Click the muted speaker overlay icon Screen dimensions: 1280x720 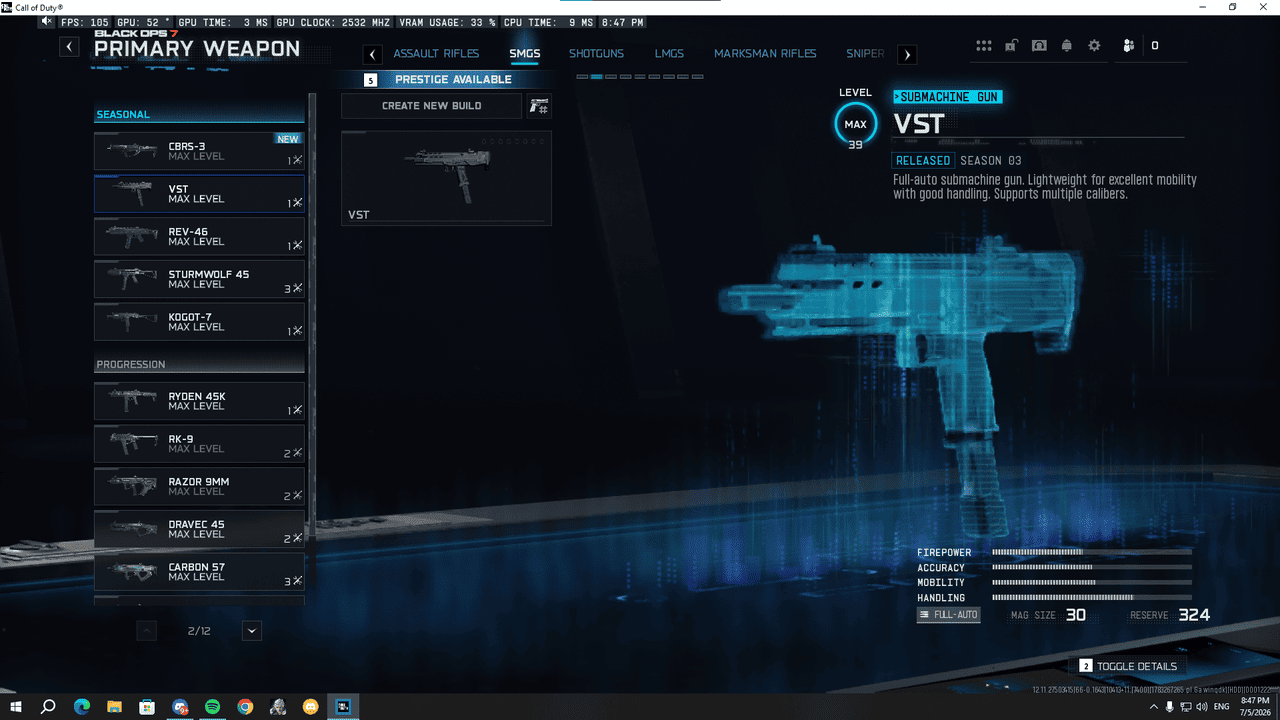pos(47,22)
